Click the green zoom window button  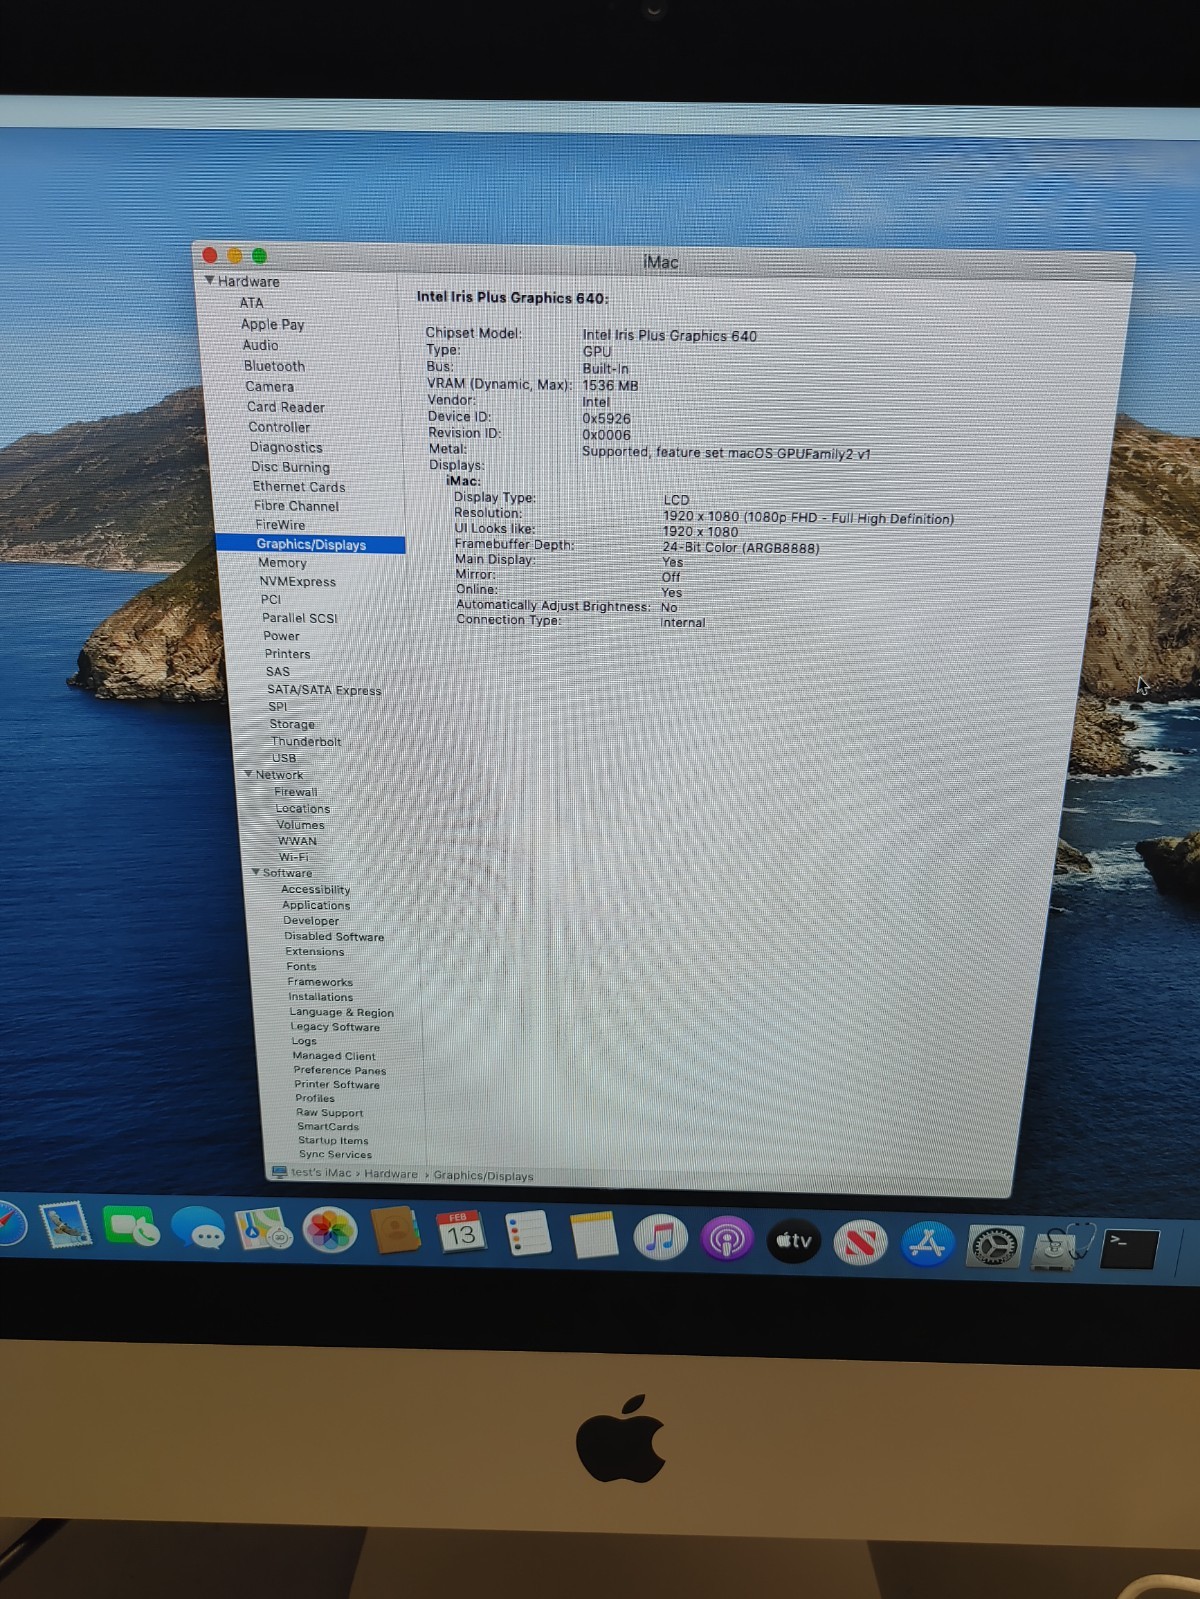click(259, 256)
